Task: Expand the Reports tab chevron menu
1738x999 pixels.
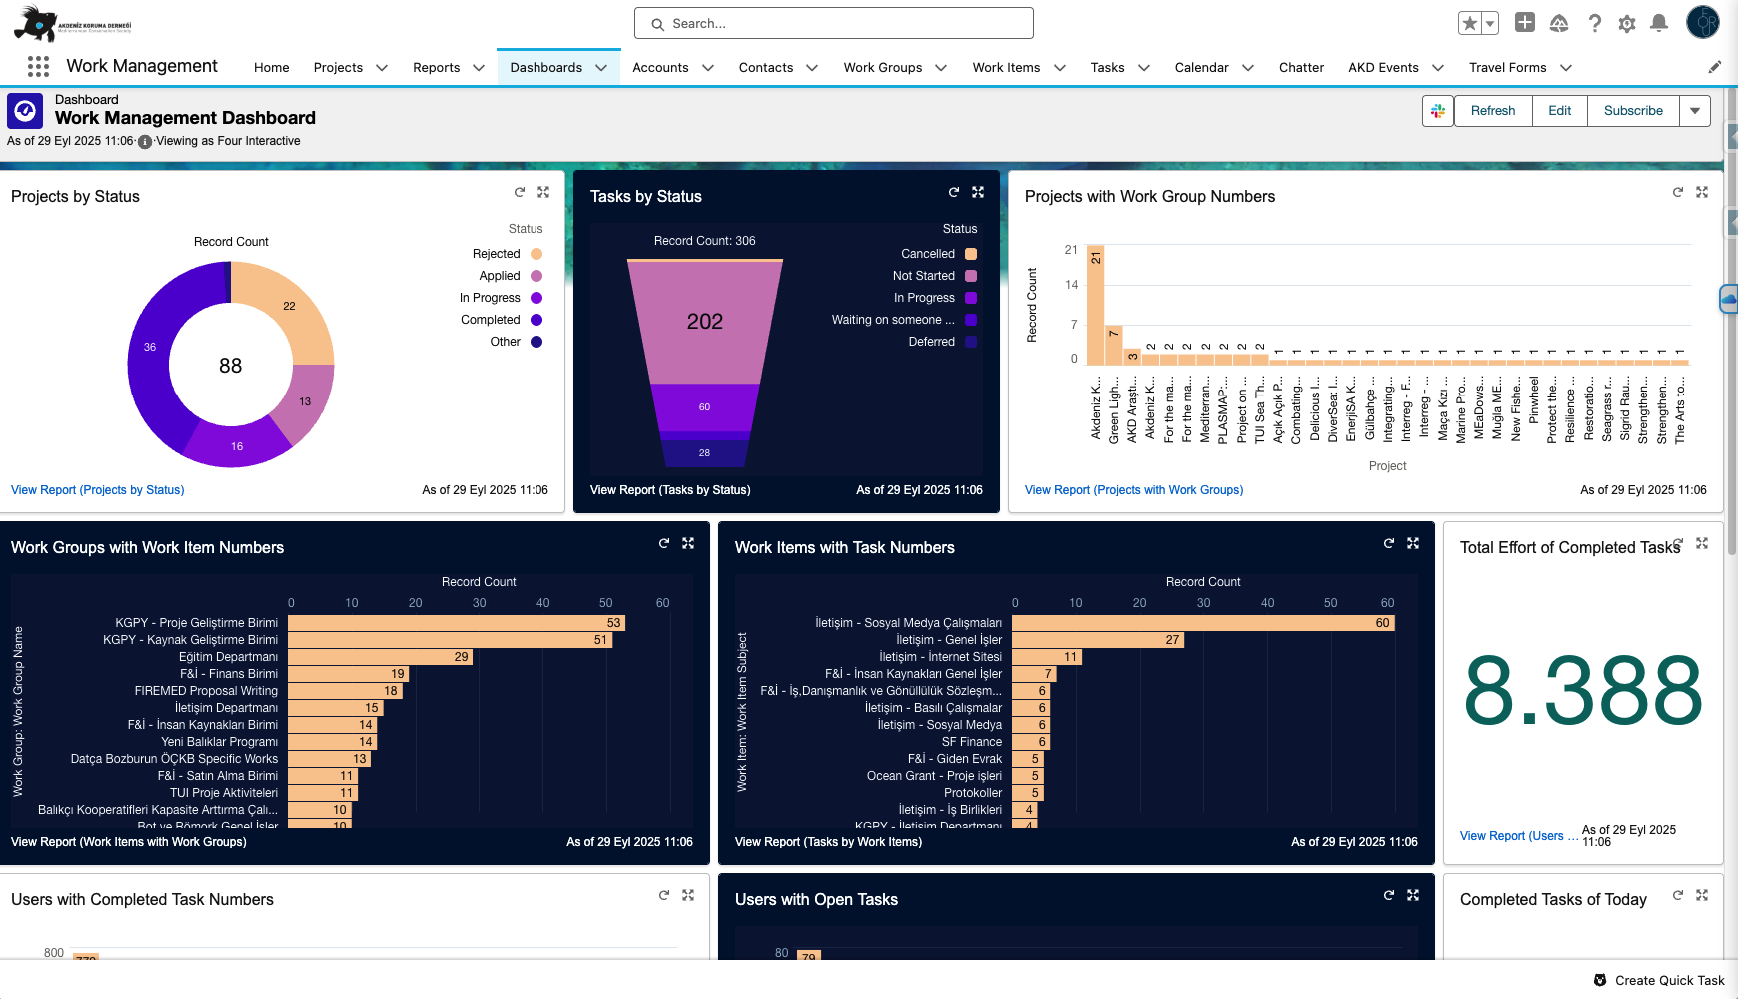Action: click(479, 68)
